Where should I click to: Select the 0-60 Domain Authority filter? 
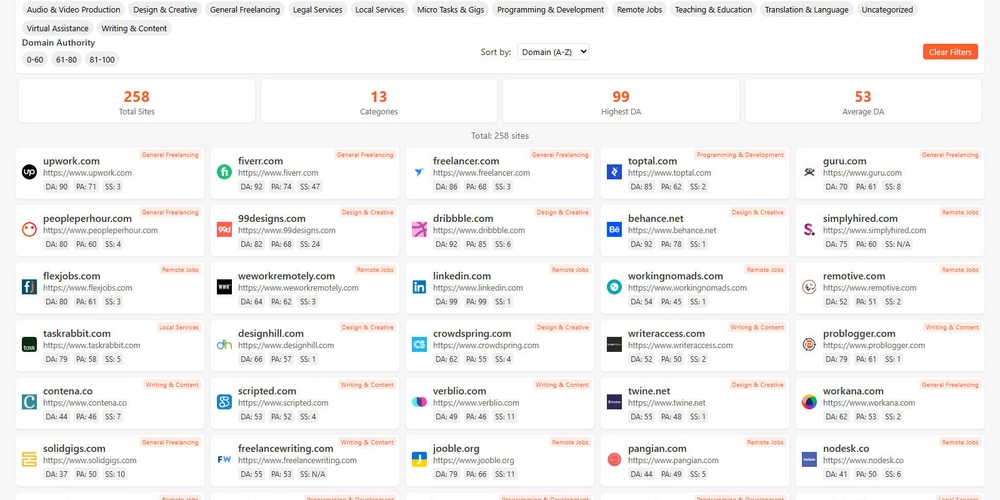[x=35, y=59]
